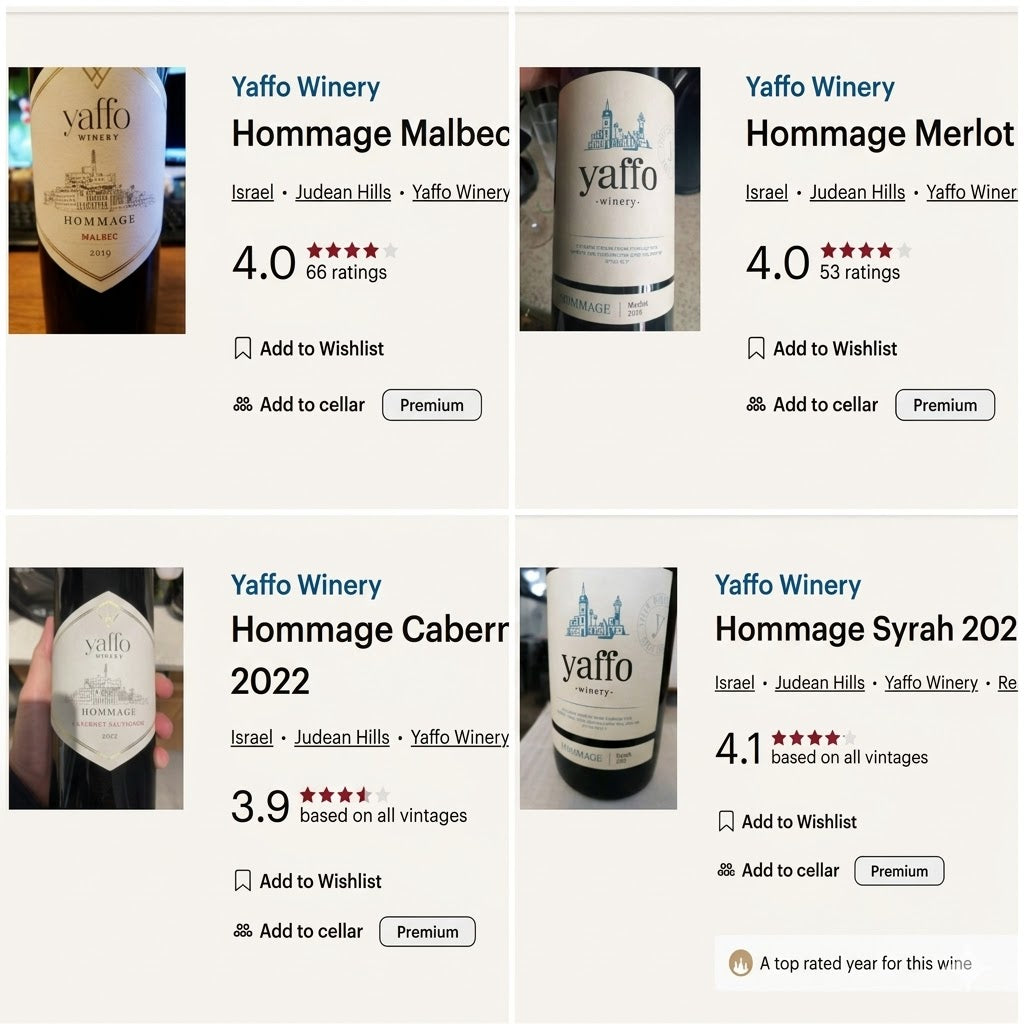
Task: Click the bookmark icon on Hommage Malbec
Action: pos(242,348)
